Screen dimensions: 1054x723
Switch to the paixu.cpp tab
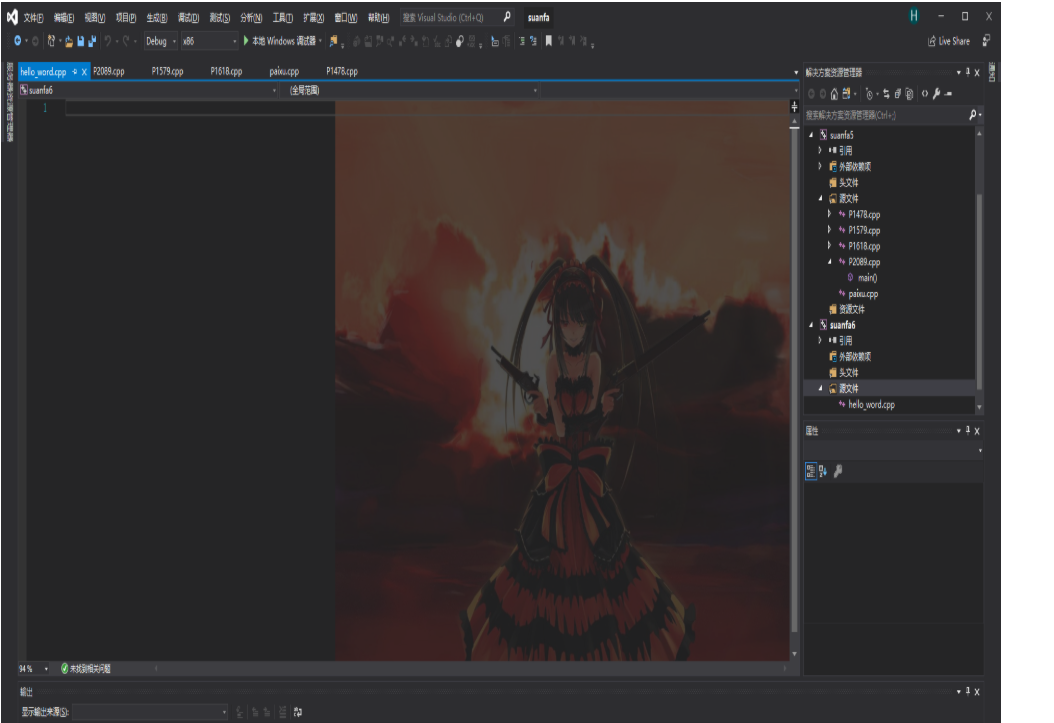(x=284, y=71)
